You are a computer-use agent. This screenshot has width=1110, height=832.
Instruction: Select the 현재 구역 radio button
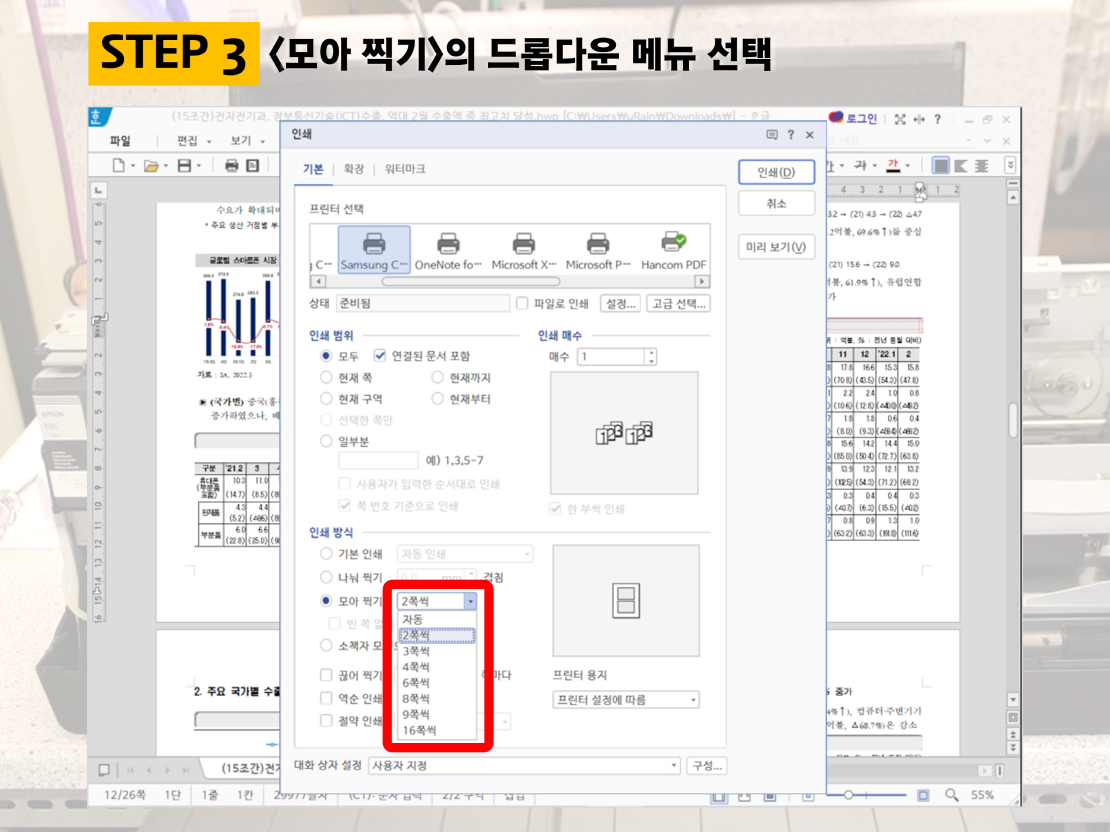click(x=326, y=399)
